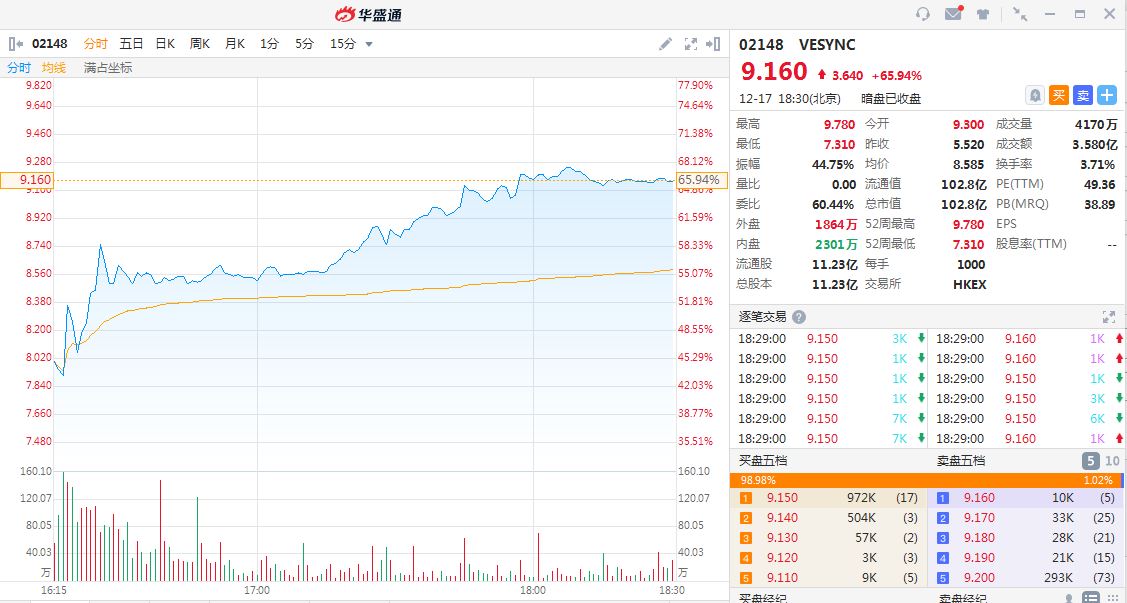The height and width of the screenshot is (603, 1127).
Task: Switch to the 五日 chart tab
Action: (x=131, y=44)
